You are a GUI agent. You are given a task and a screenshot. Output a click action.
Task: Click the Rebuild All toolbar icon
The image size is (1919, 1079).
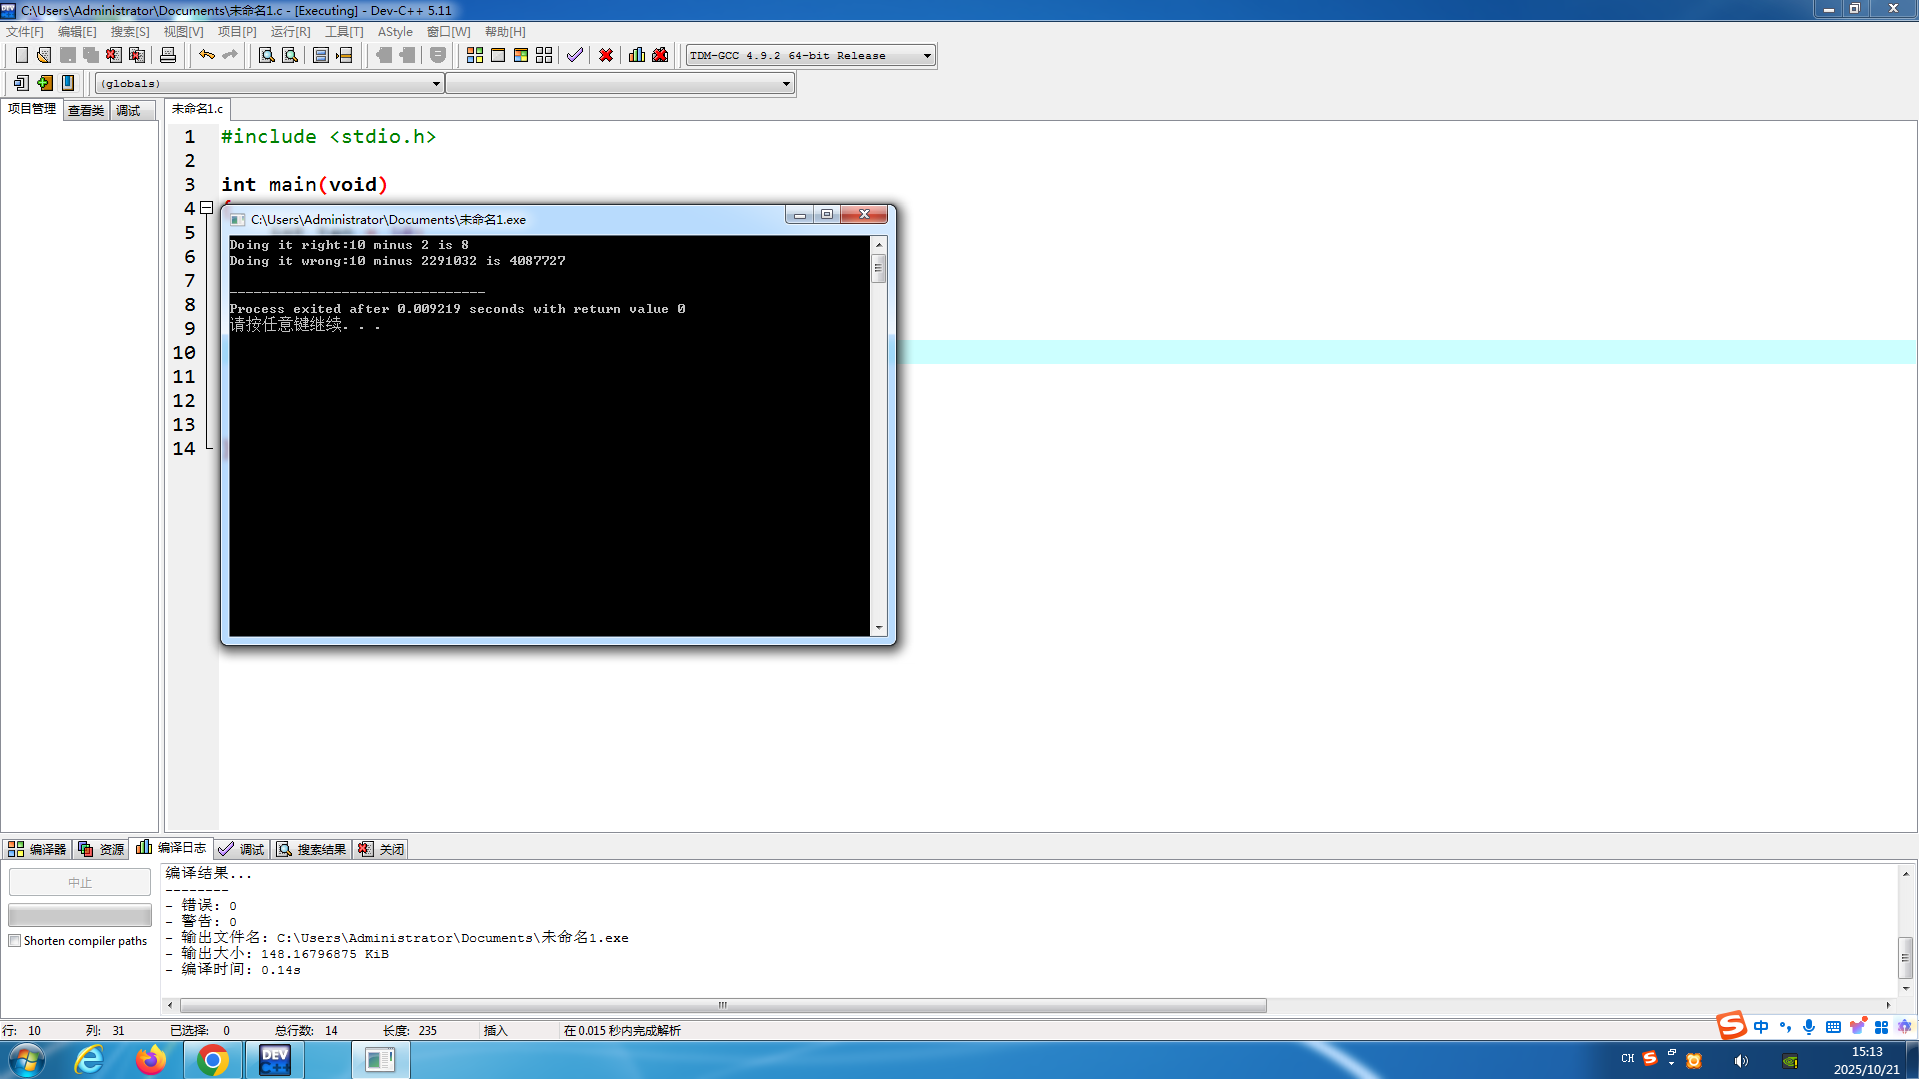(x=544, y=55)
